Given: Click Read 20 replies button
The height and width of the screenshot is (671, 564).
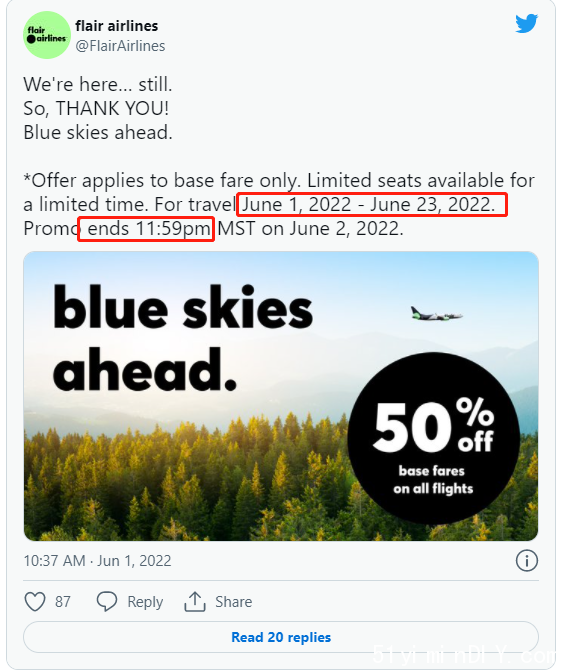Looking at the screenshot, I should click(x=281, y=637).
